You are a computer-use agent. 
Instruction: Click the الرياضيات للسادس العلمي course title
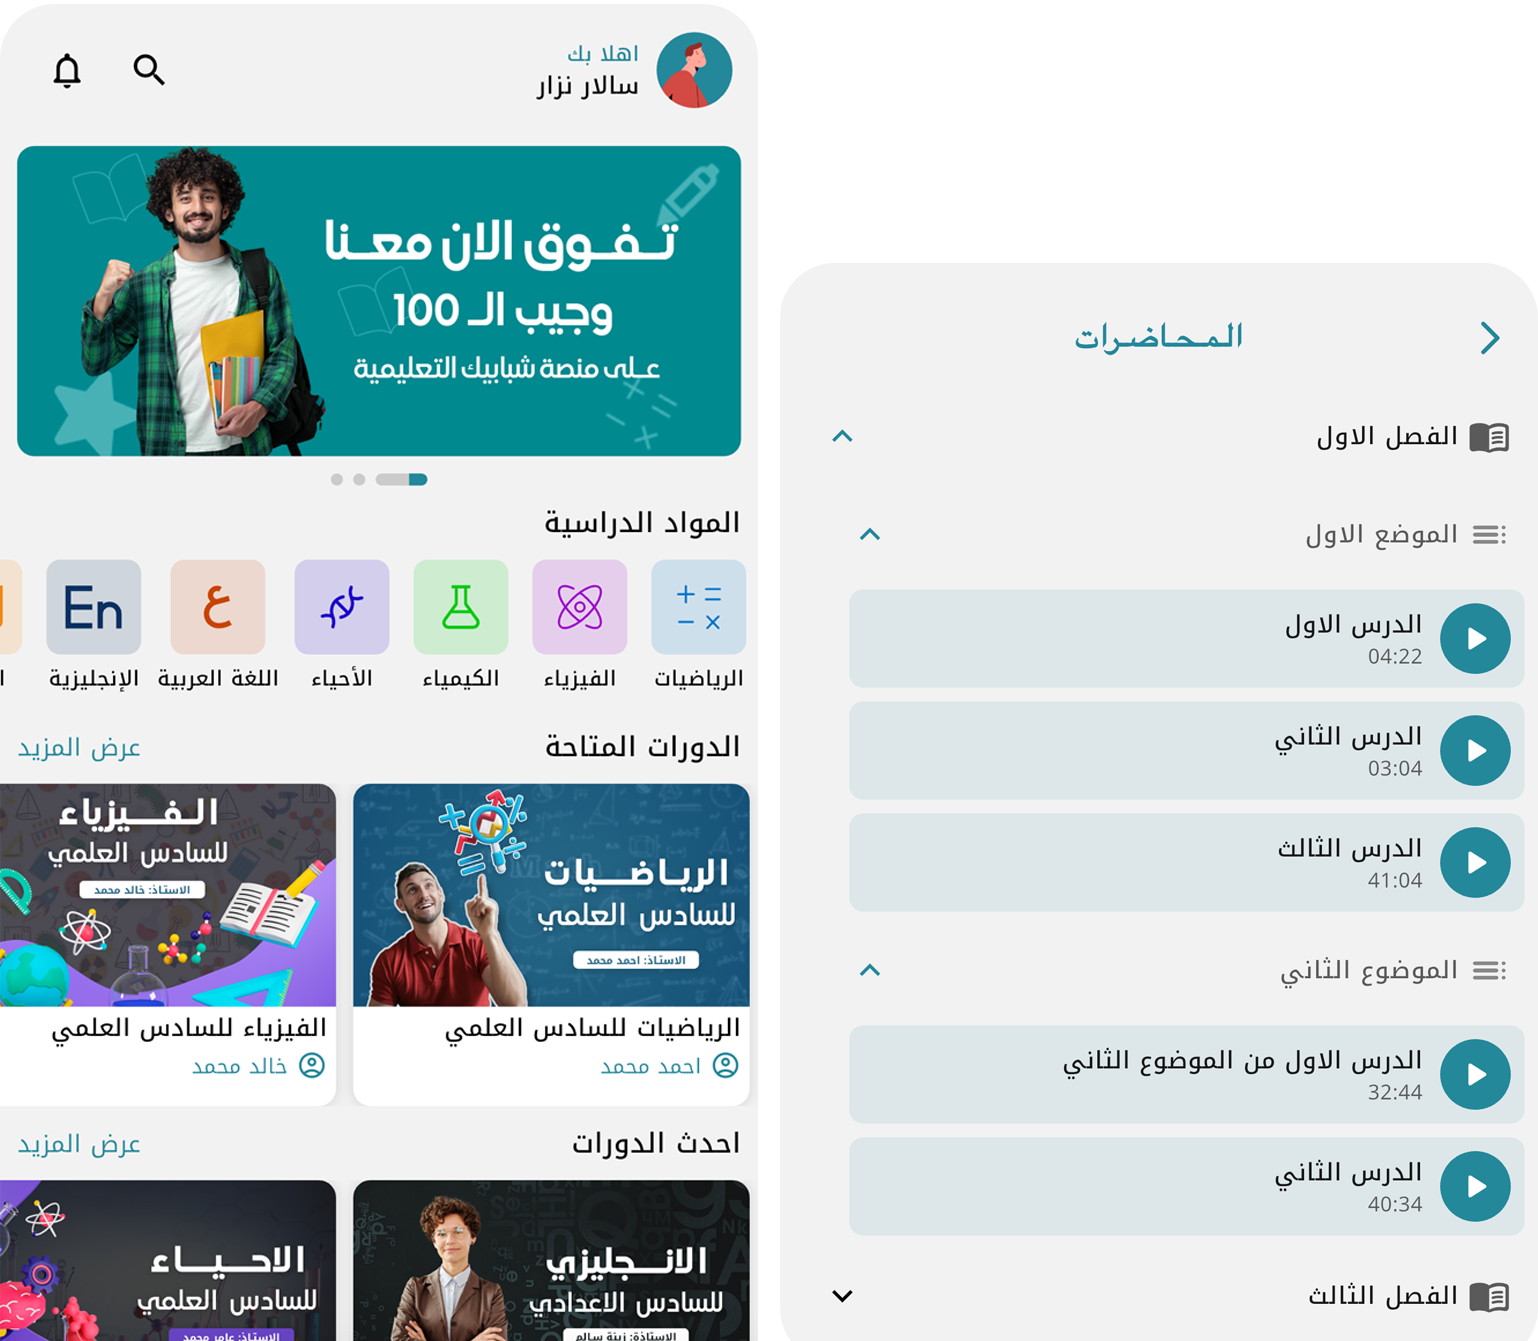592,1027
